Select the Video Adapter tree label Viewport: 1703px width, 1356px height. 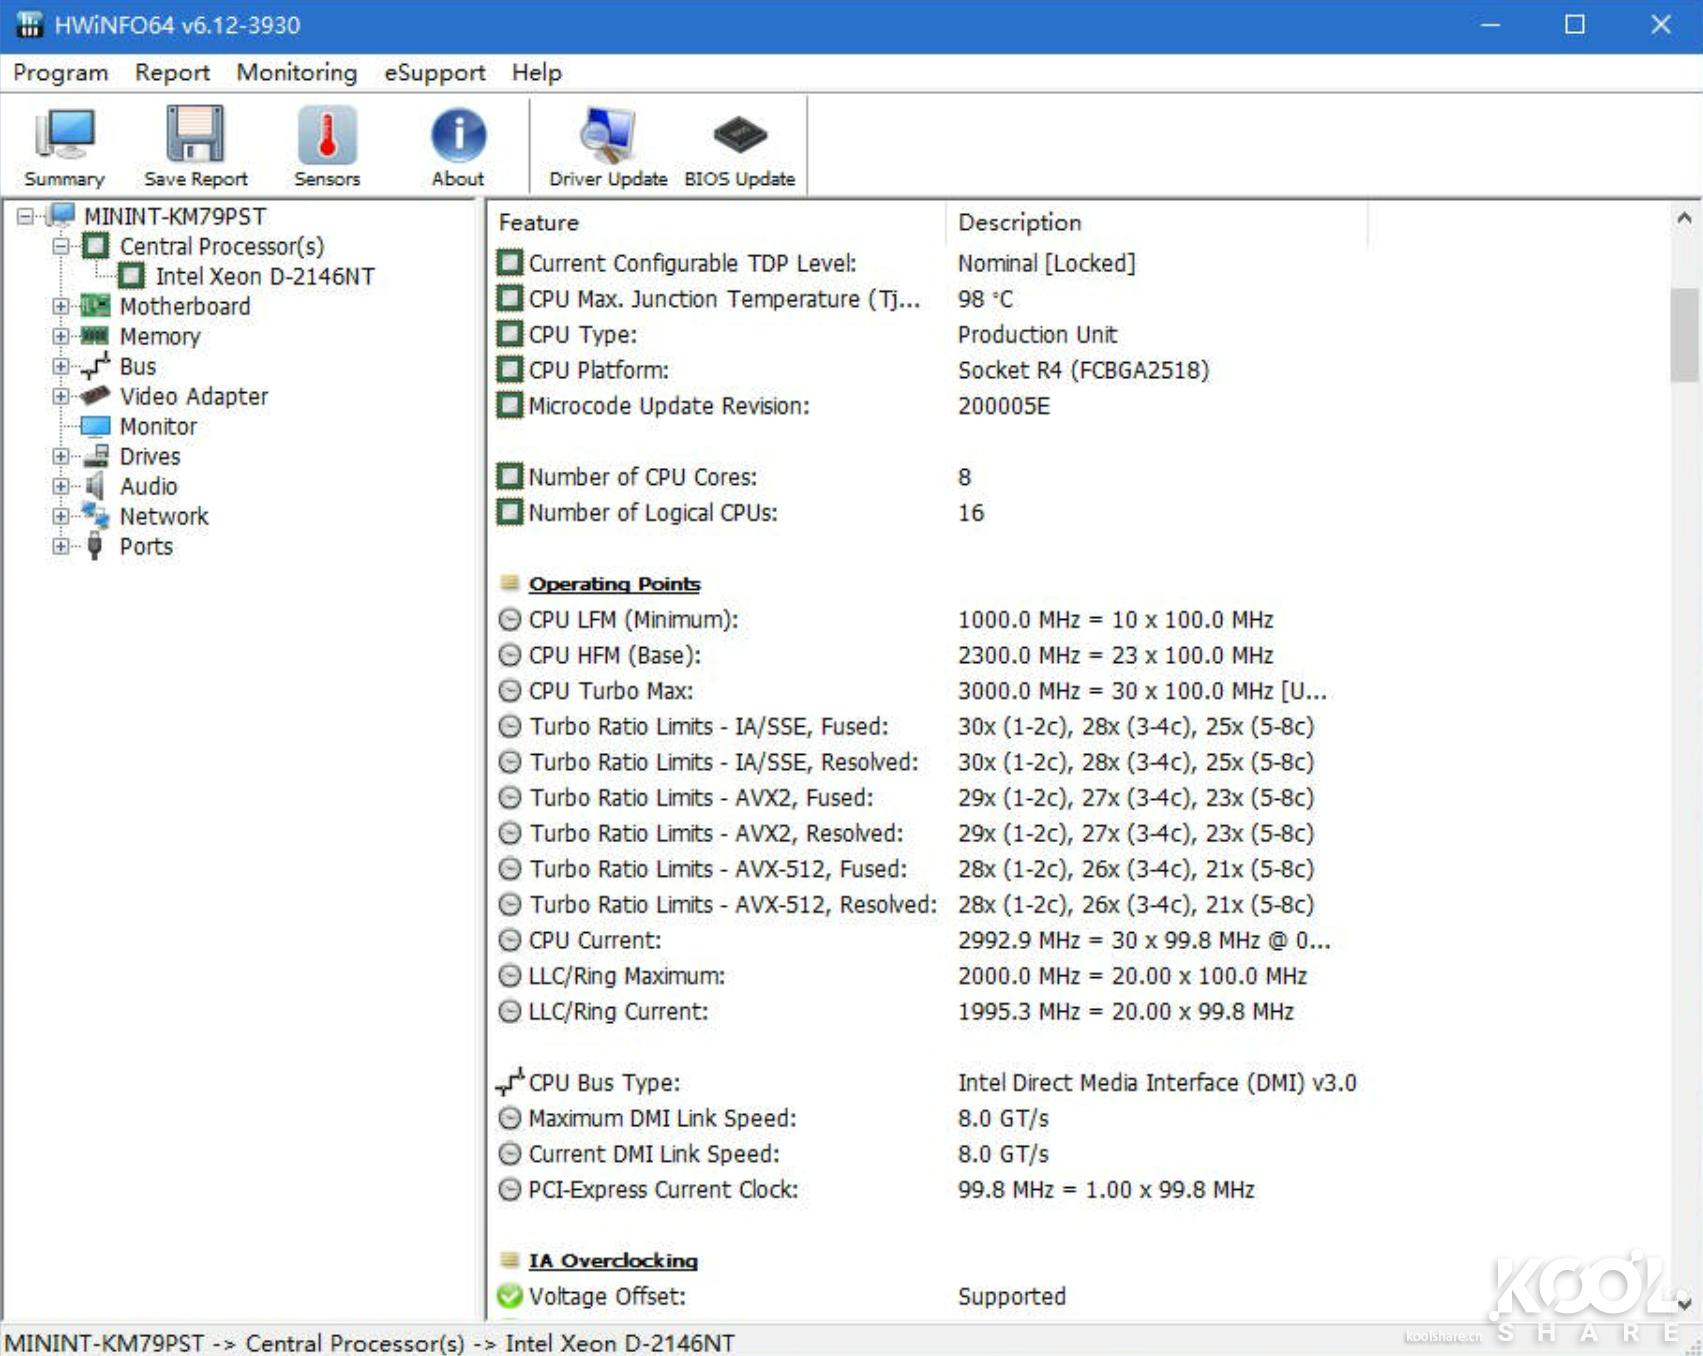[194, 396]
